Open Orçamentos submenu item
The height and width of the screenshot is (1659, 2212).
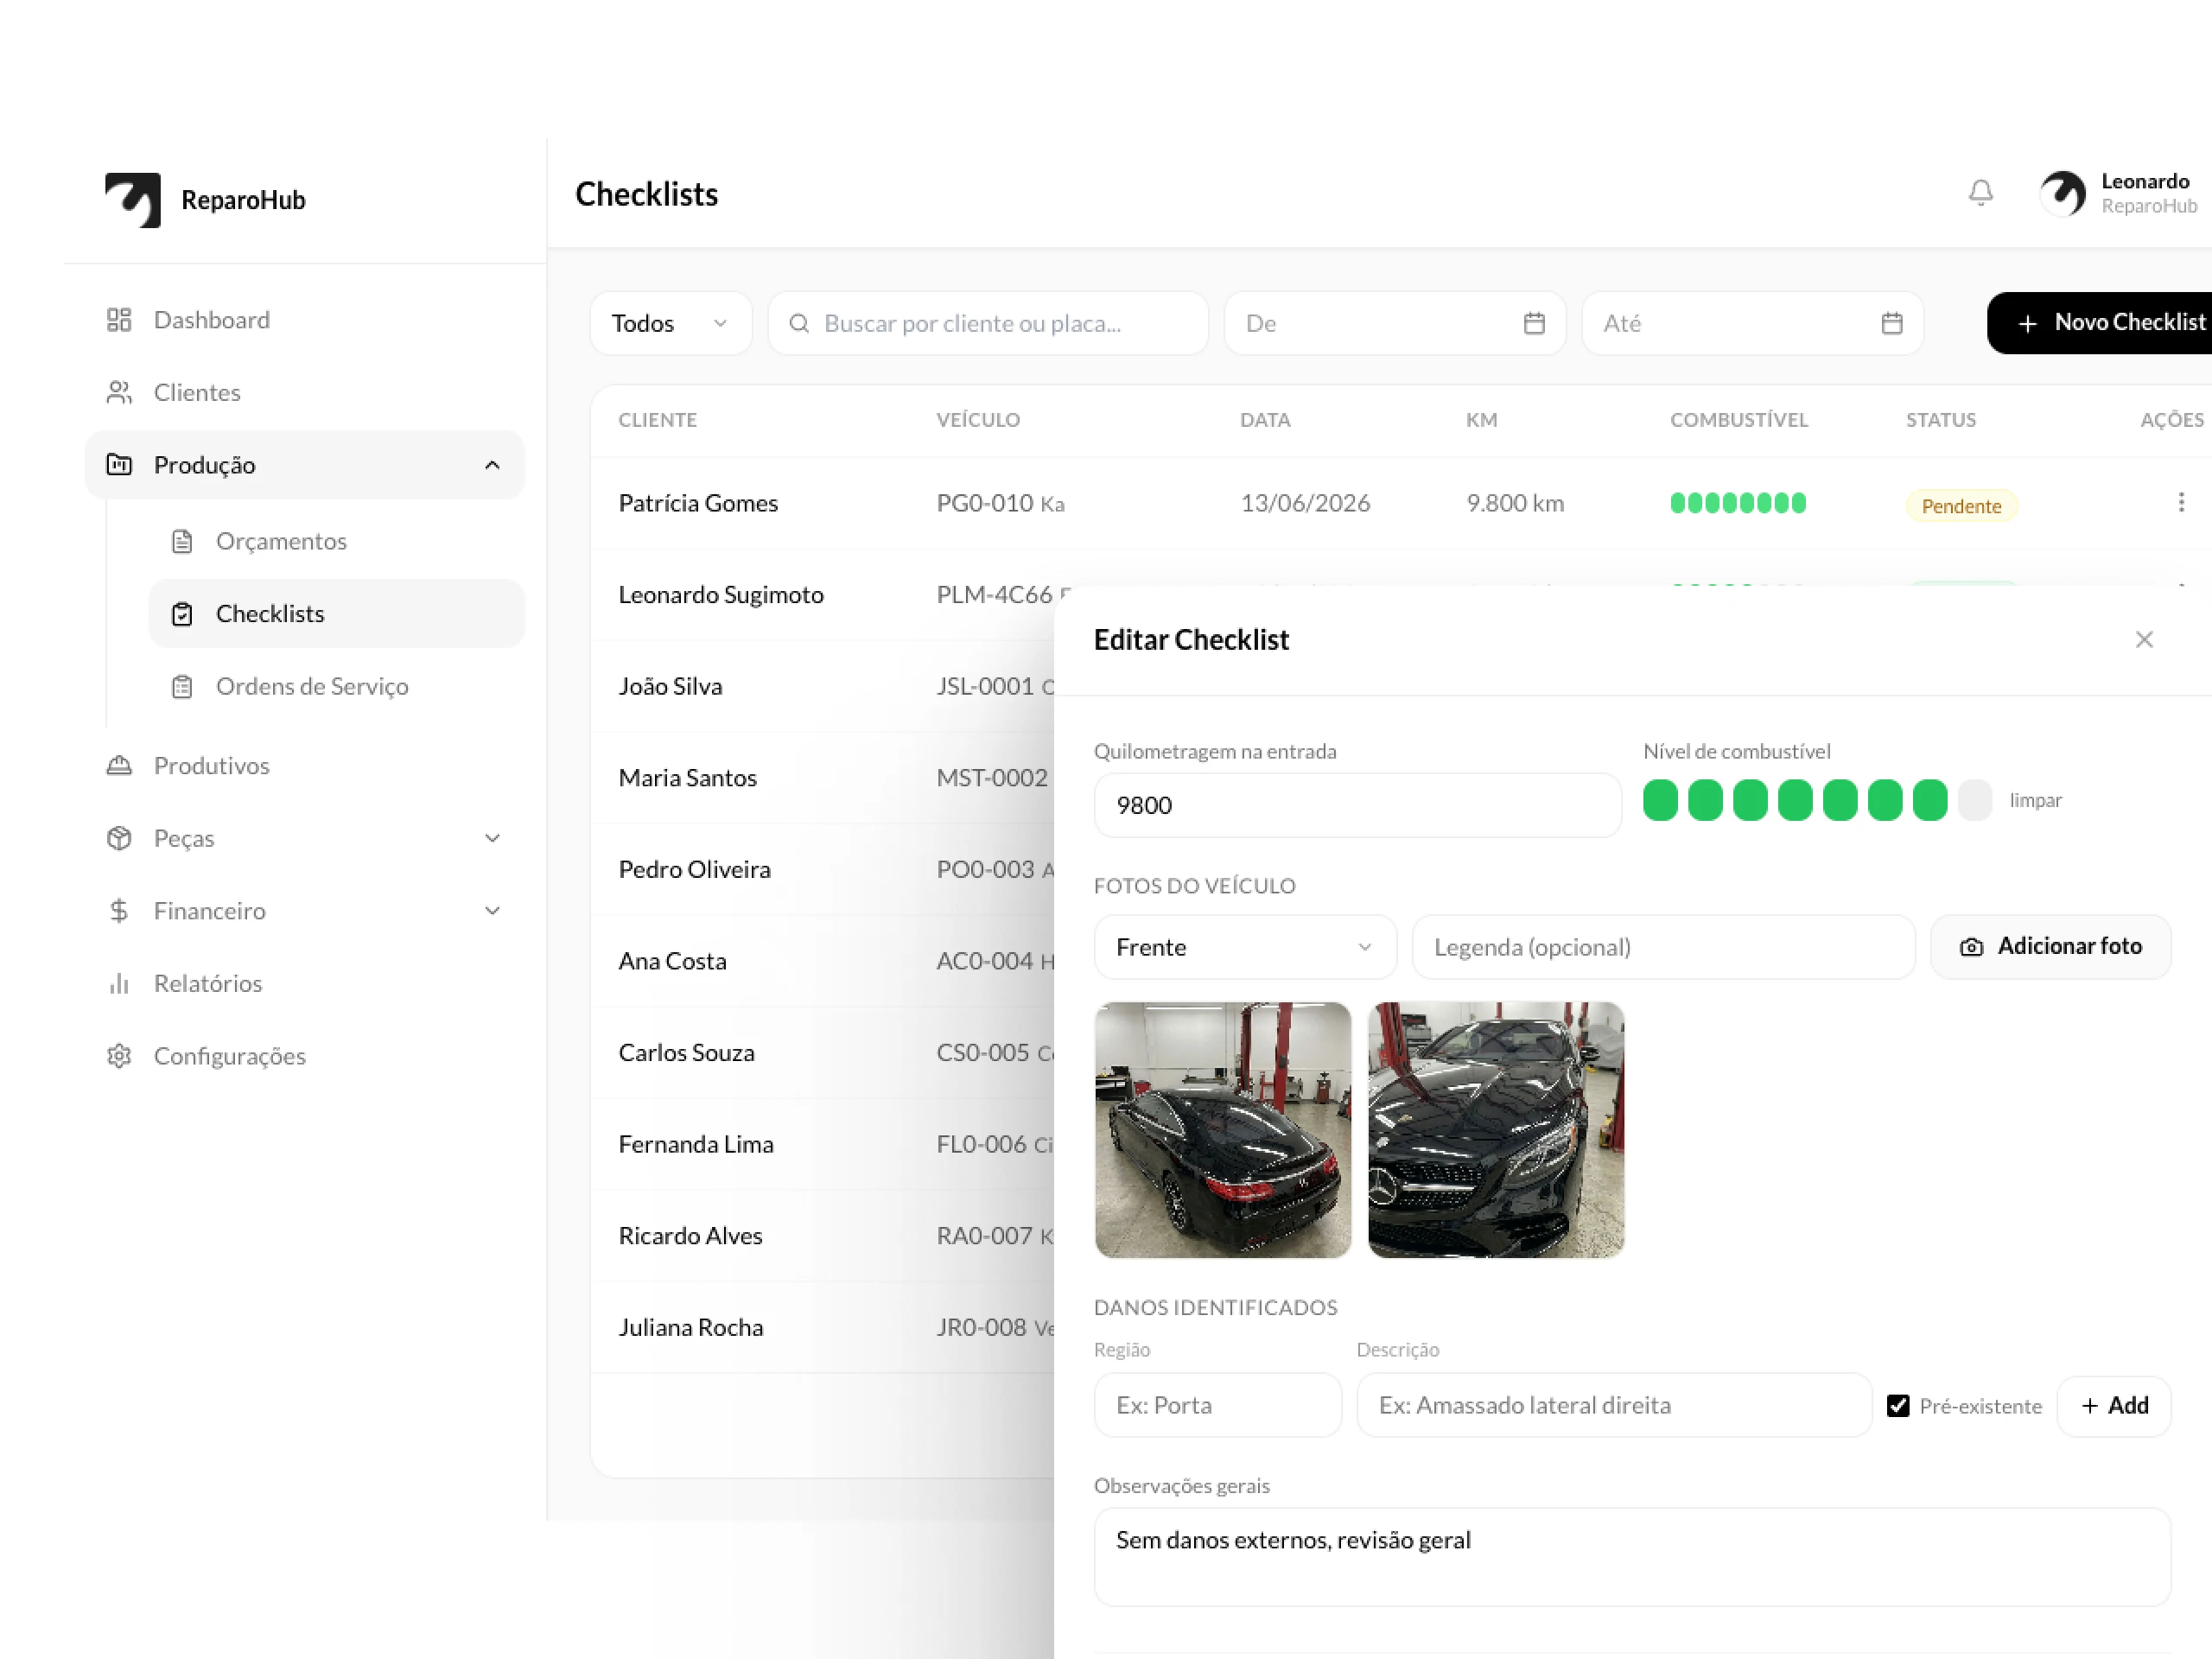[336, 541]
